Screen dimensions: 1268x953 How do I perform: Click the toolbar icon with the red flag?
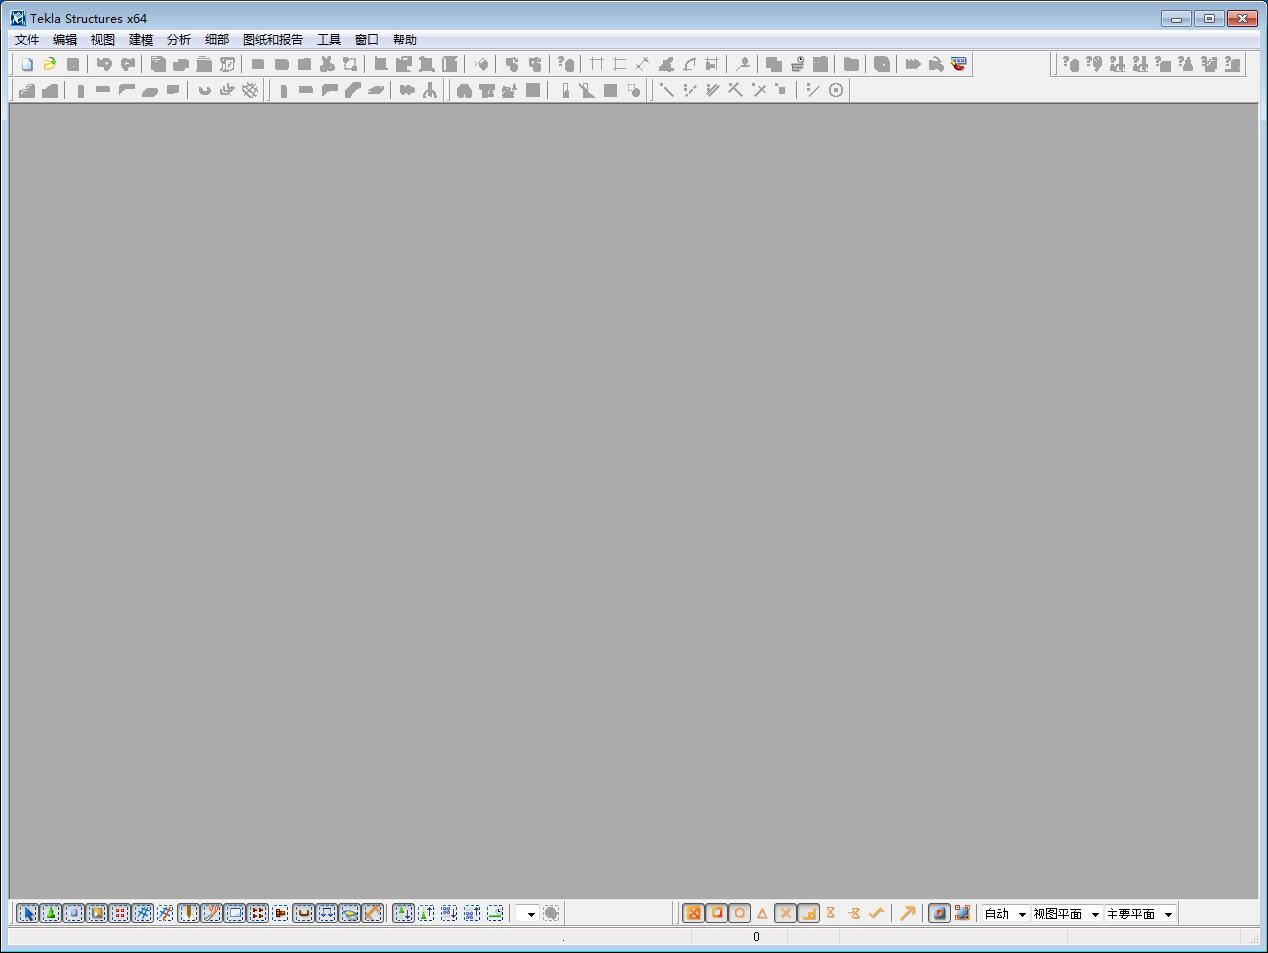[x=959, y=64]
